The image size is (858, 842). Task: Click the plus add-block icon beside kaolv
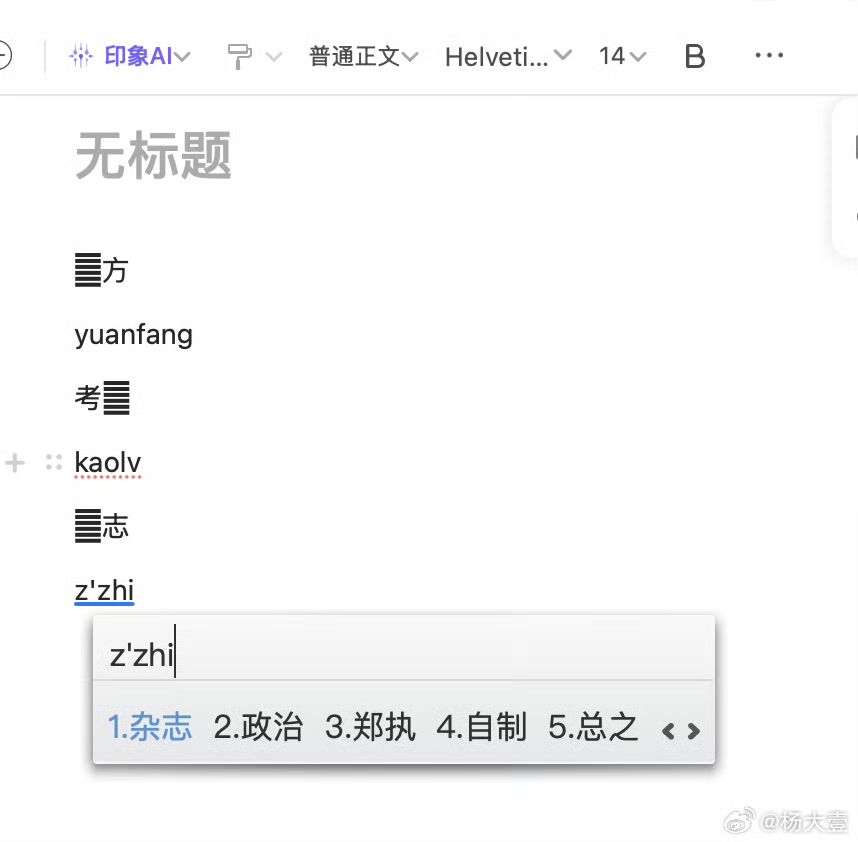point(15,463)
